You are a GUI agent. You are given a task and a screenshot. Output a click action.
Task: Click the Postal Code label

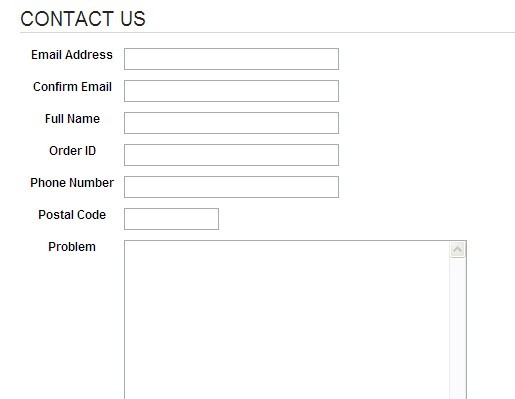click(72, 215)
